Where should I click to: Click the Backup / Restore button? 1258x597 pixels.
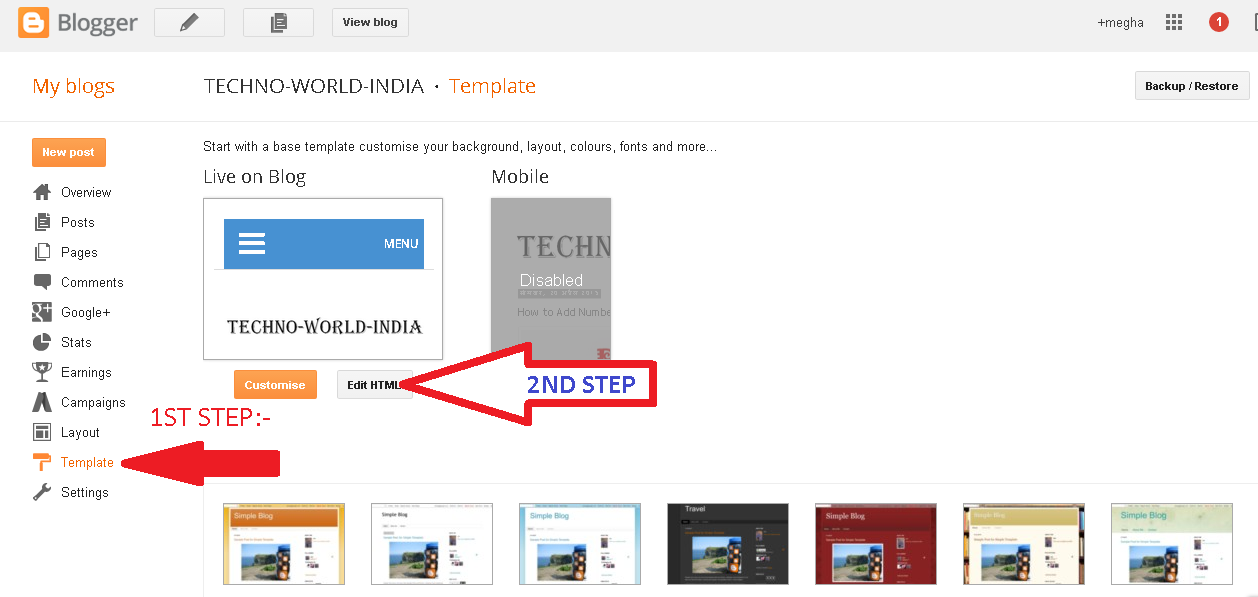coord(1192,86)
